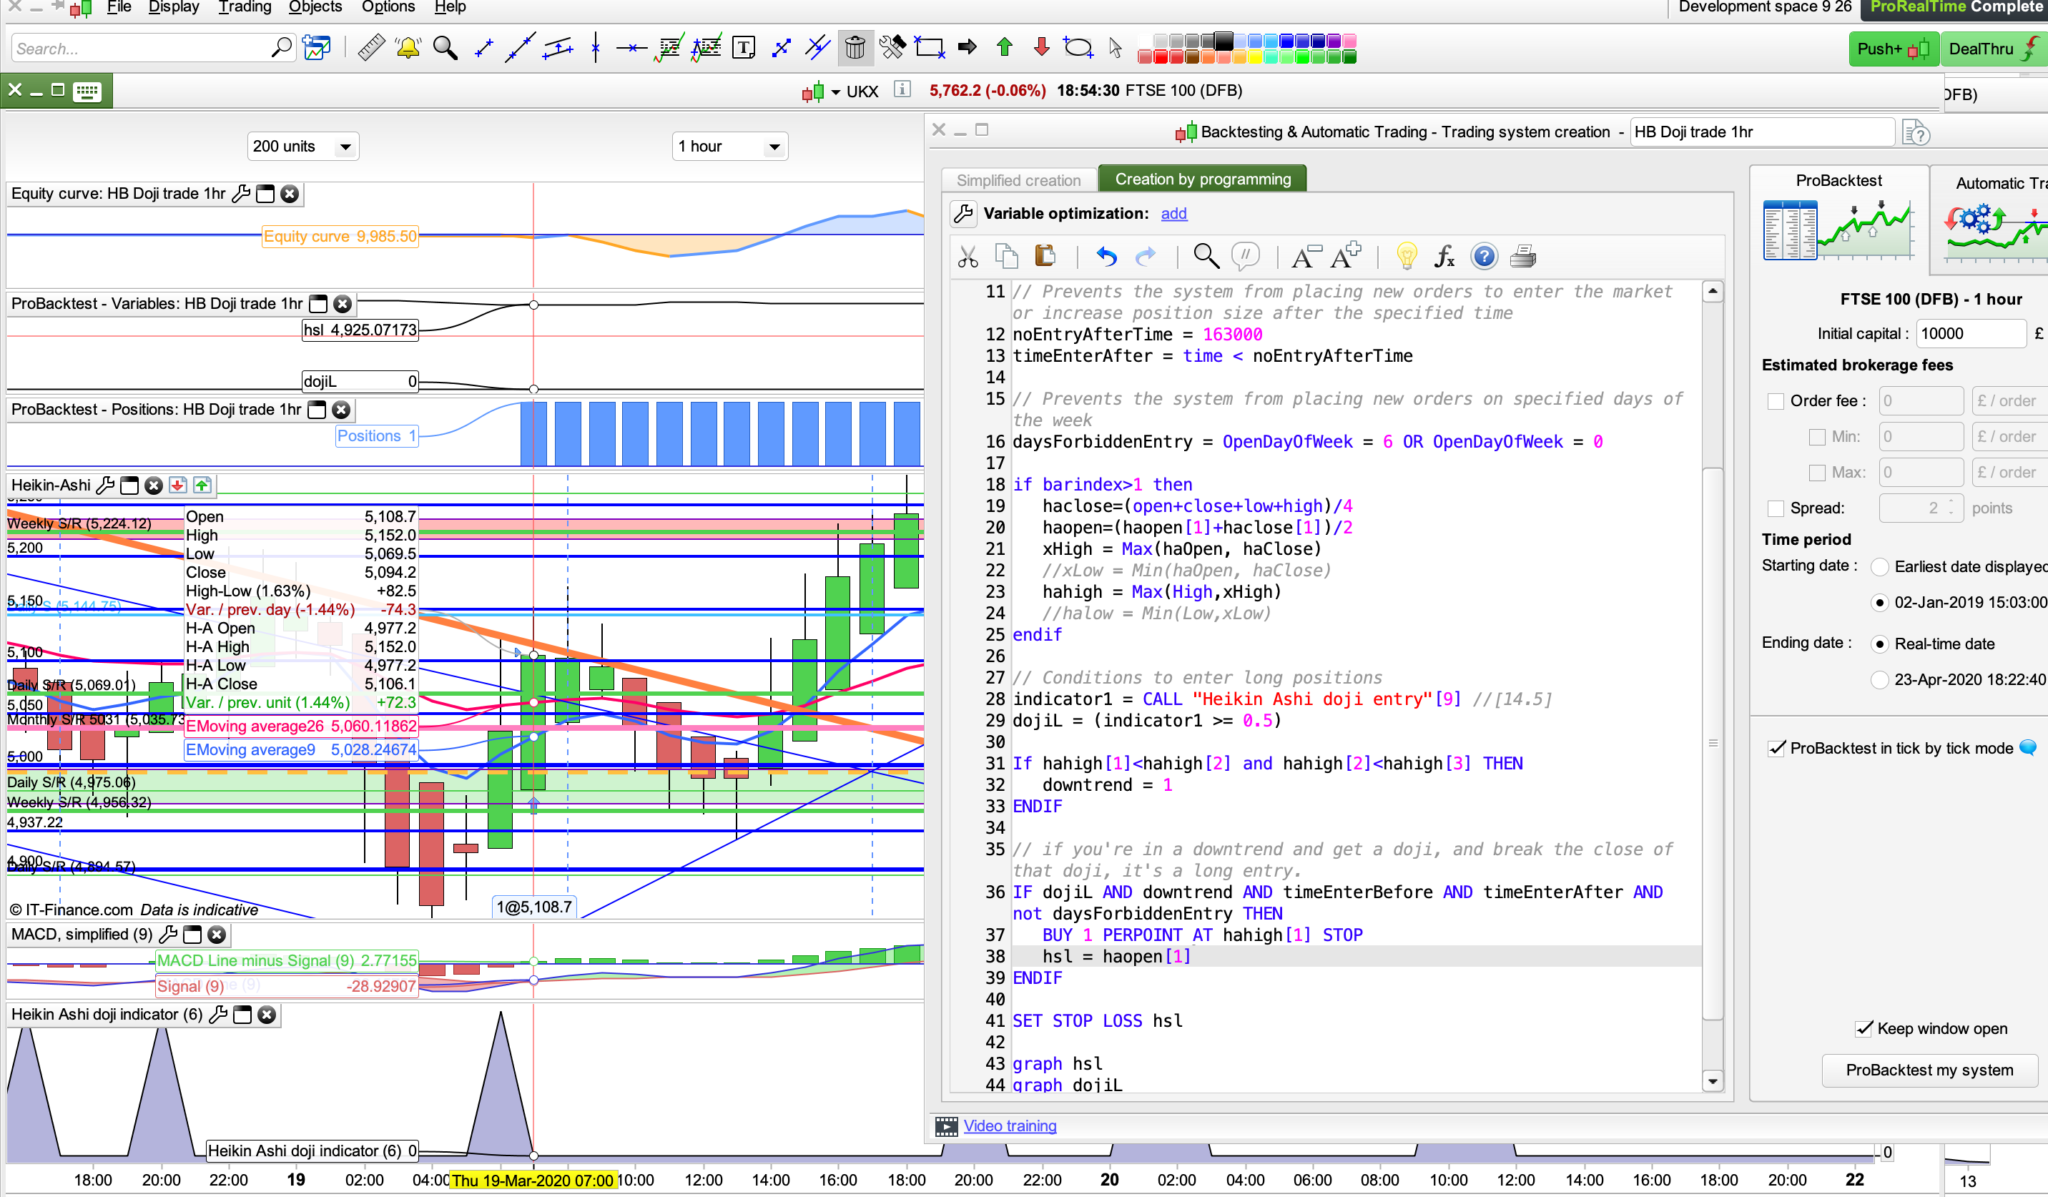This screenshot has height=1197, width=2048.
Task: Increase code editor font size
Action: [x=1346, y=256]
